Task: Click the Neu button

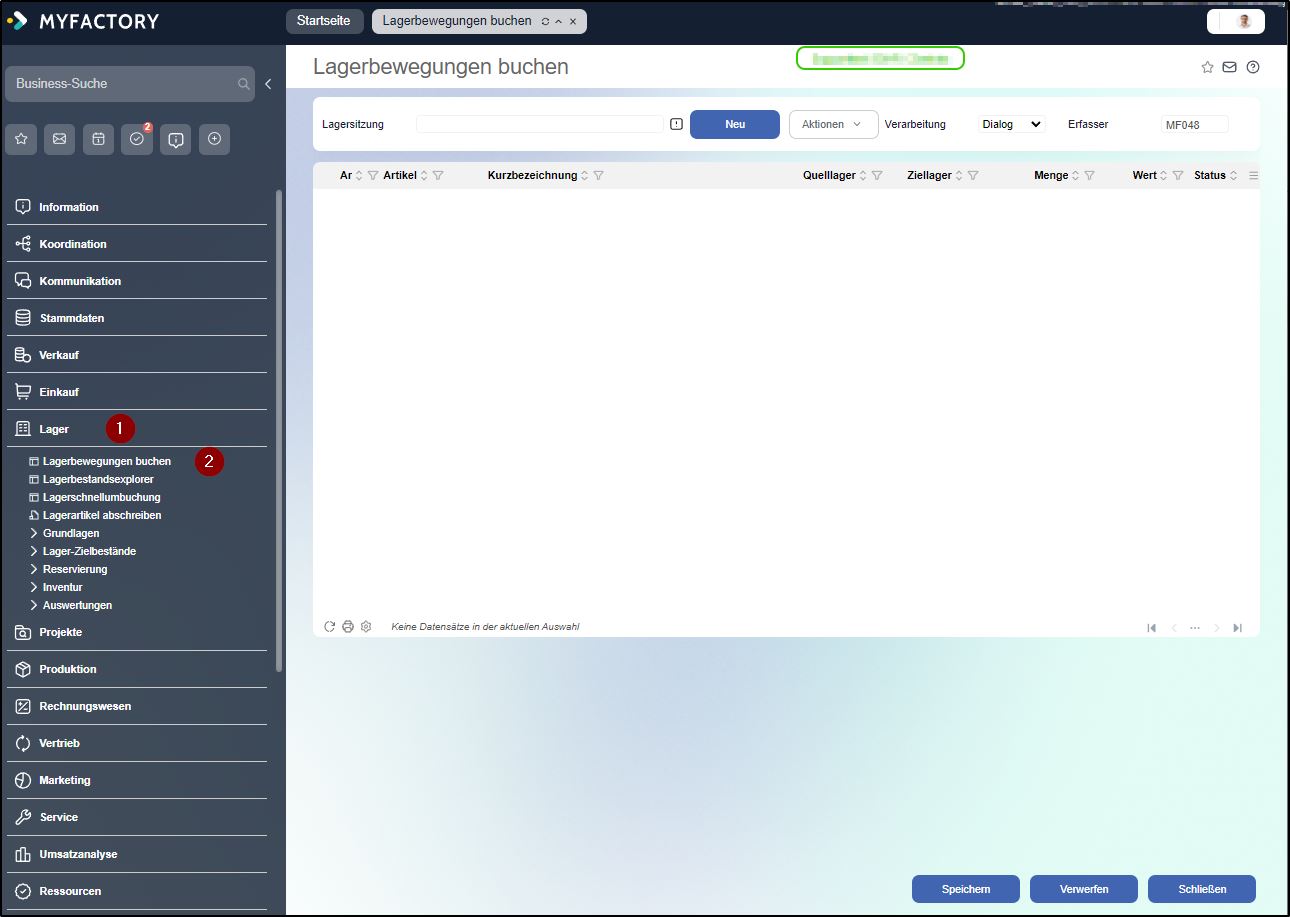Action: (x=735, y=124)
